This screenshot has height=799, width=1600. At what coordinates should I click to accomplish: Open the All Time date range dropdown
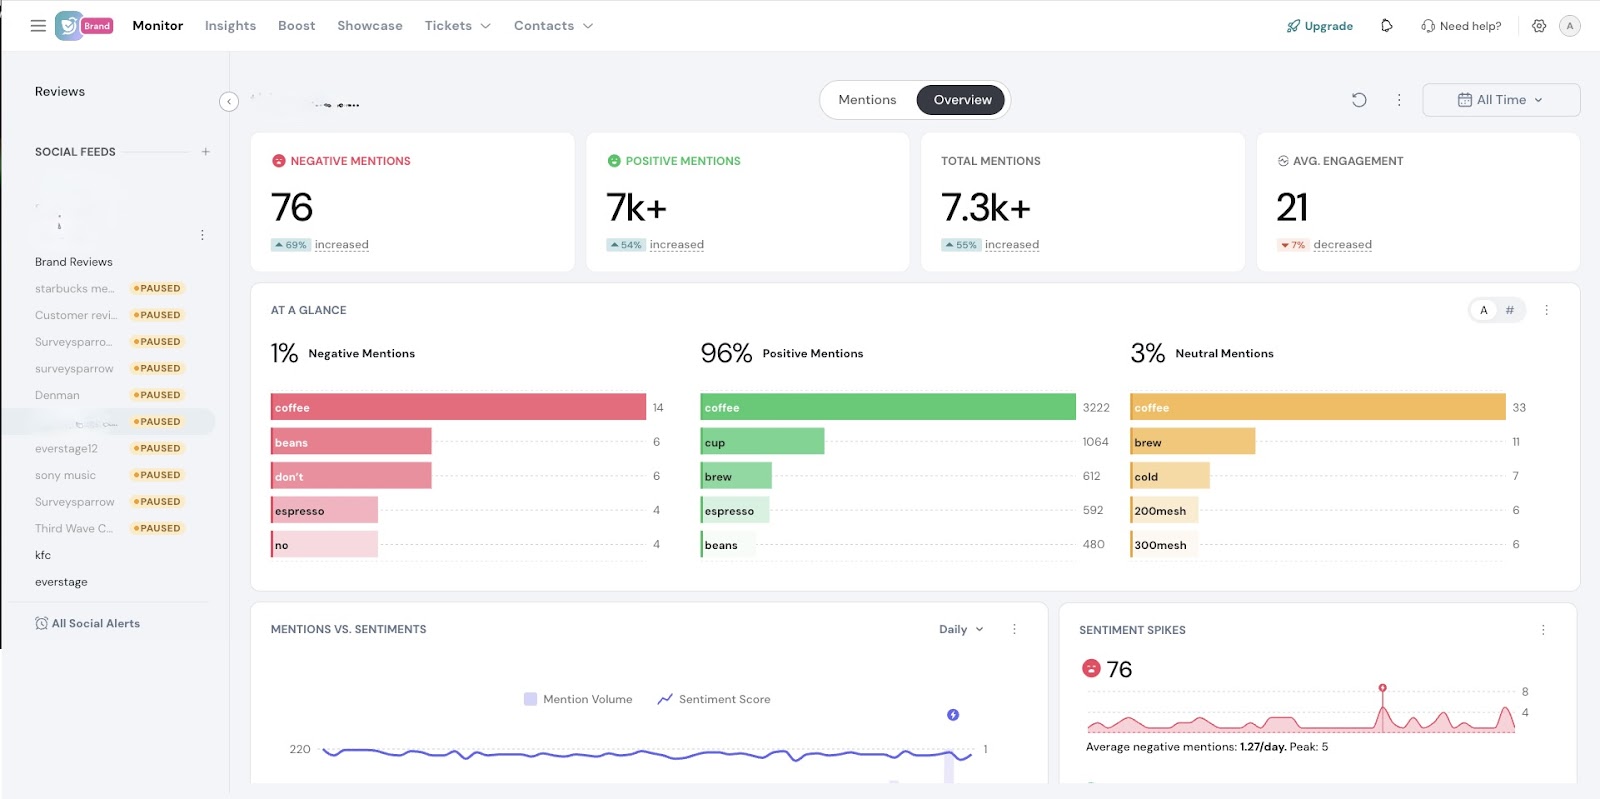[x=1501, y=100]
